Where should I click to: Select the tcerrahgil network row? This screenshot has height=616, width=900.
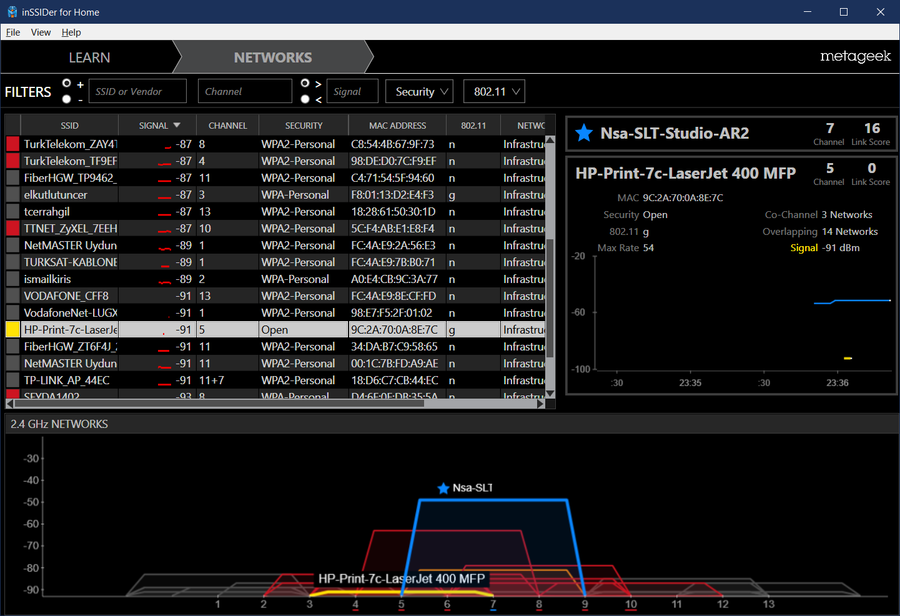pyautogui.click(x=275, y=212)
